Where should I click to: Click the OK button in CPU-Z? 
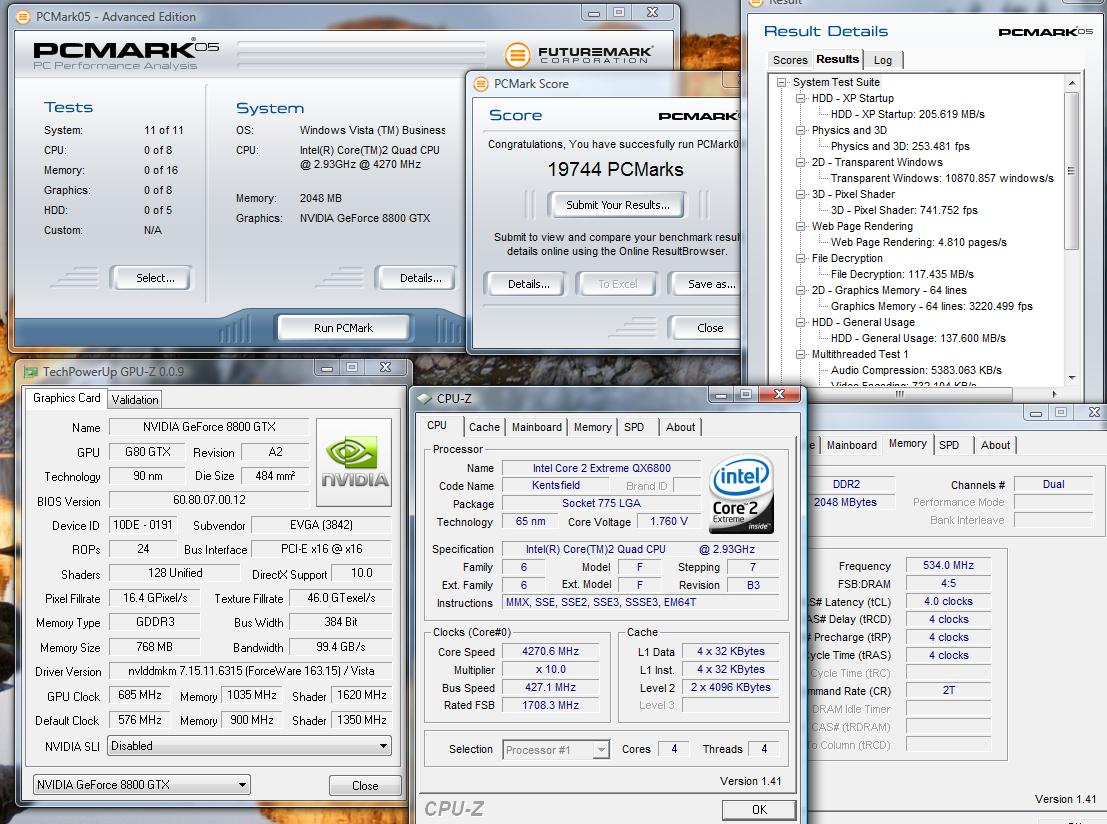point(759,810)
